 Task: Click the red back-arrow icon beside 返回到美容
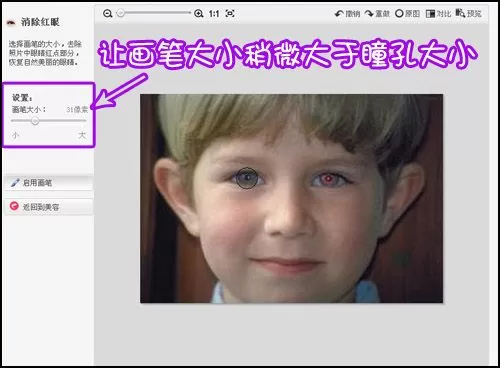click(14, 206)
